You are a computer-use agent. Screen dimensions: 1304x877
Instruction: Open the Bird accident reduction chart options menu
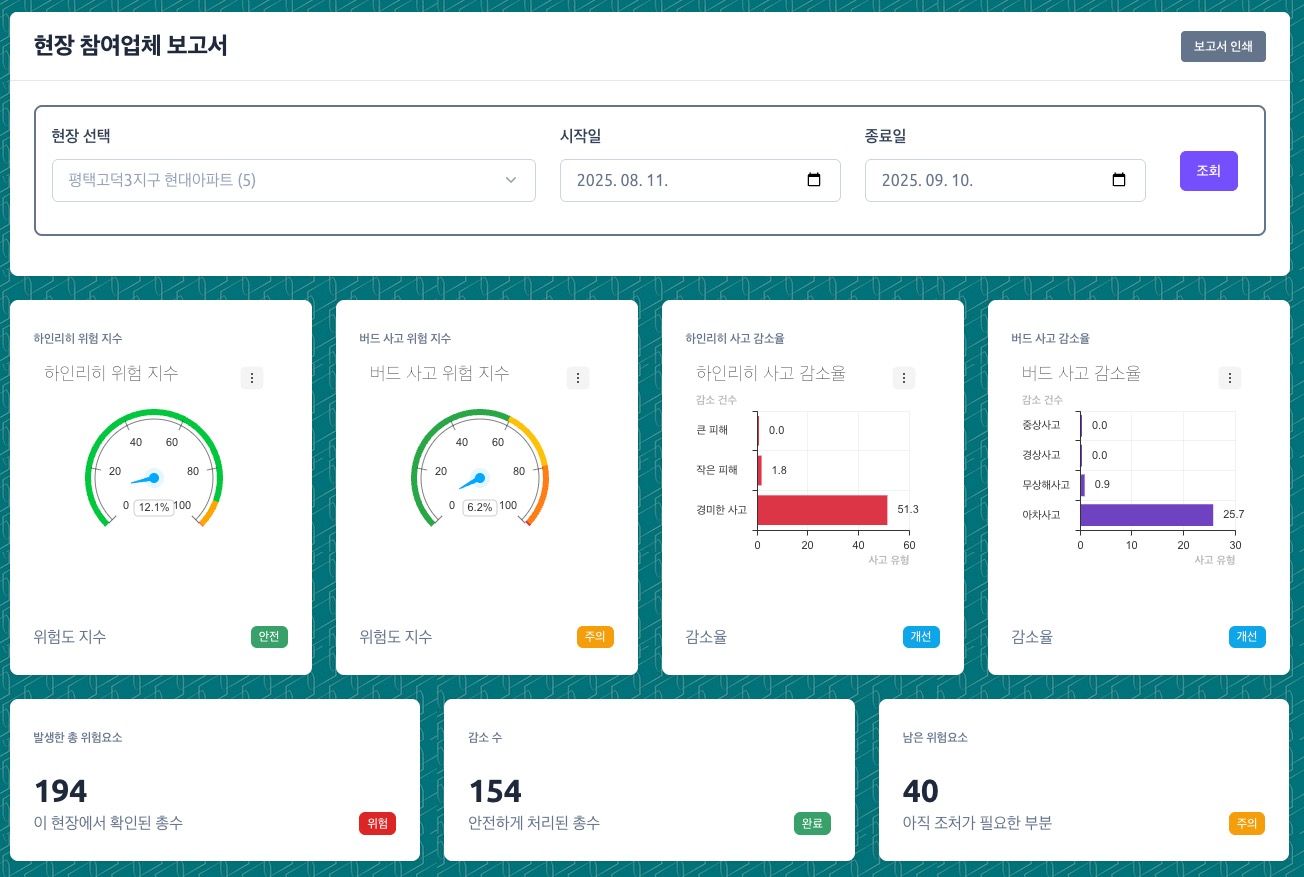1230,378
